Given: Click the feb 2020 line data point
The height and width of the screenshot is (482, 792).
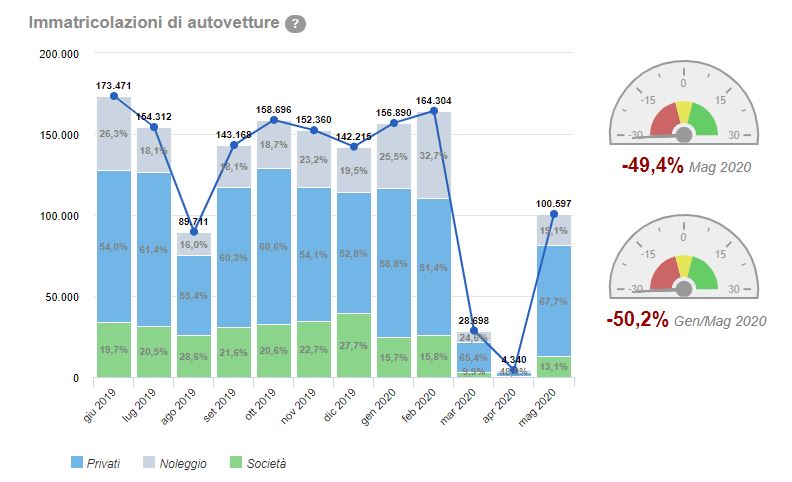Looking at the screenshot, I should (x=434, y=111).
